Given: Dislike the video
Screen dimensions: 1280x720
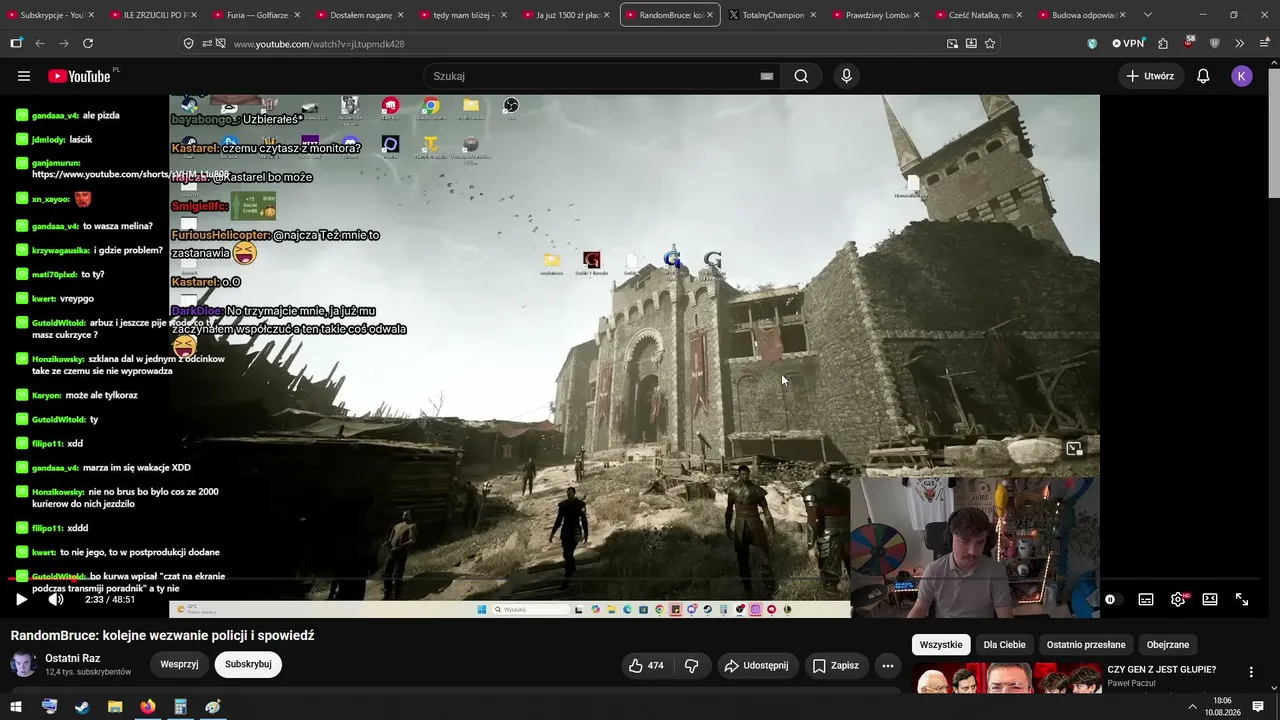Looking at the screenshot, I should 691,665.
